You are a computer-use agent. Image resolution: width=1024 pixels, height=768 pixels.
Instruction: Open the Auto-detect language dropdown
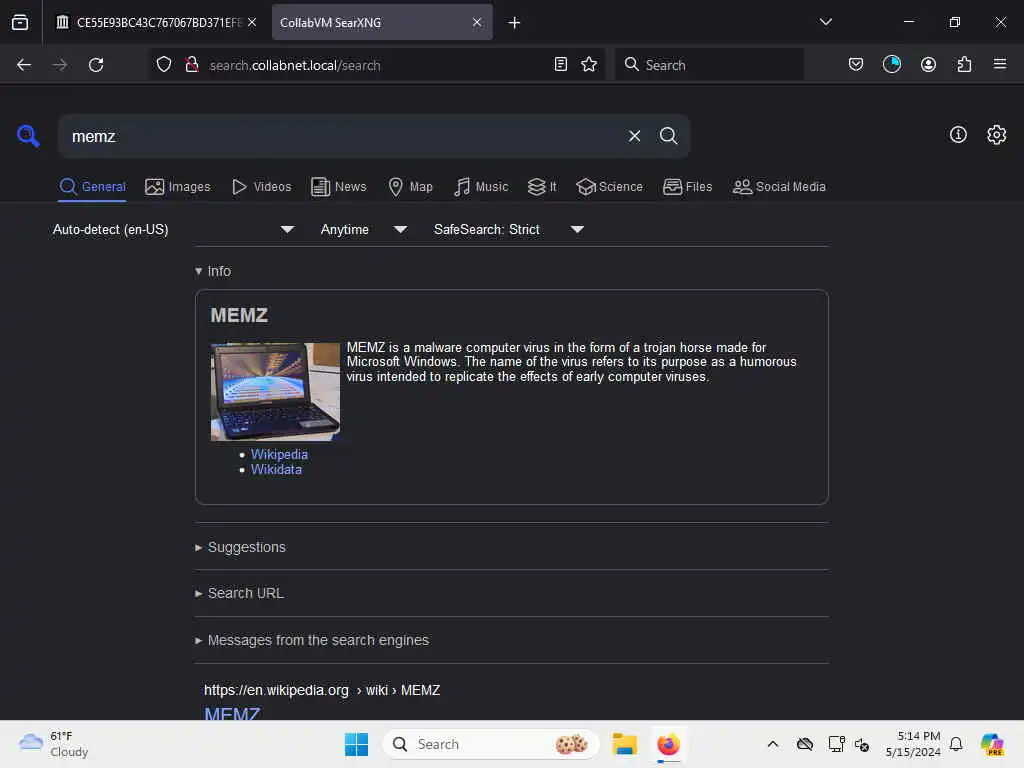[173, 229]
